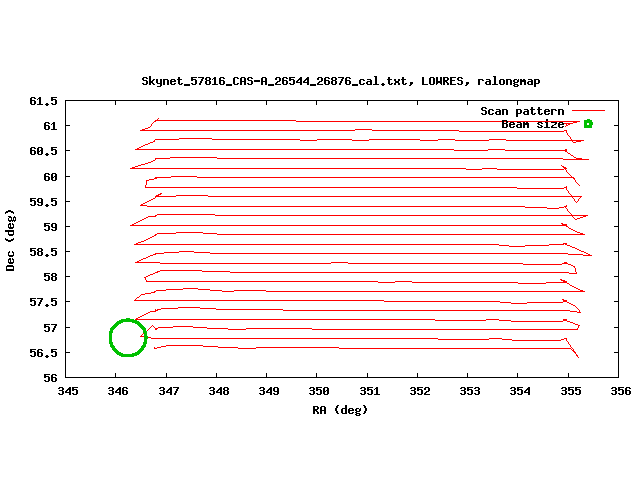Click the plot title Skynet_57816_CAS-A text

click(341, 81)
